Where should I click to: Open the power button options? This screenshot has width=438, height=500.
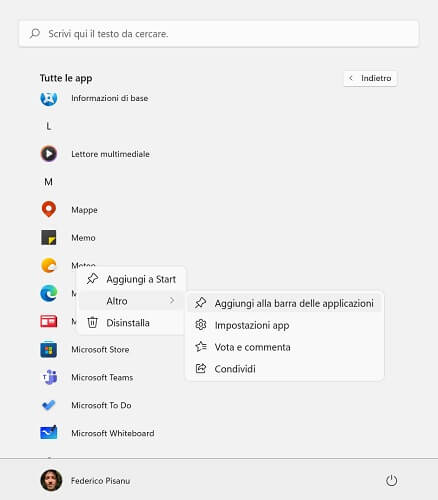(x=391, y=481)
